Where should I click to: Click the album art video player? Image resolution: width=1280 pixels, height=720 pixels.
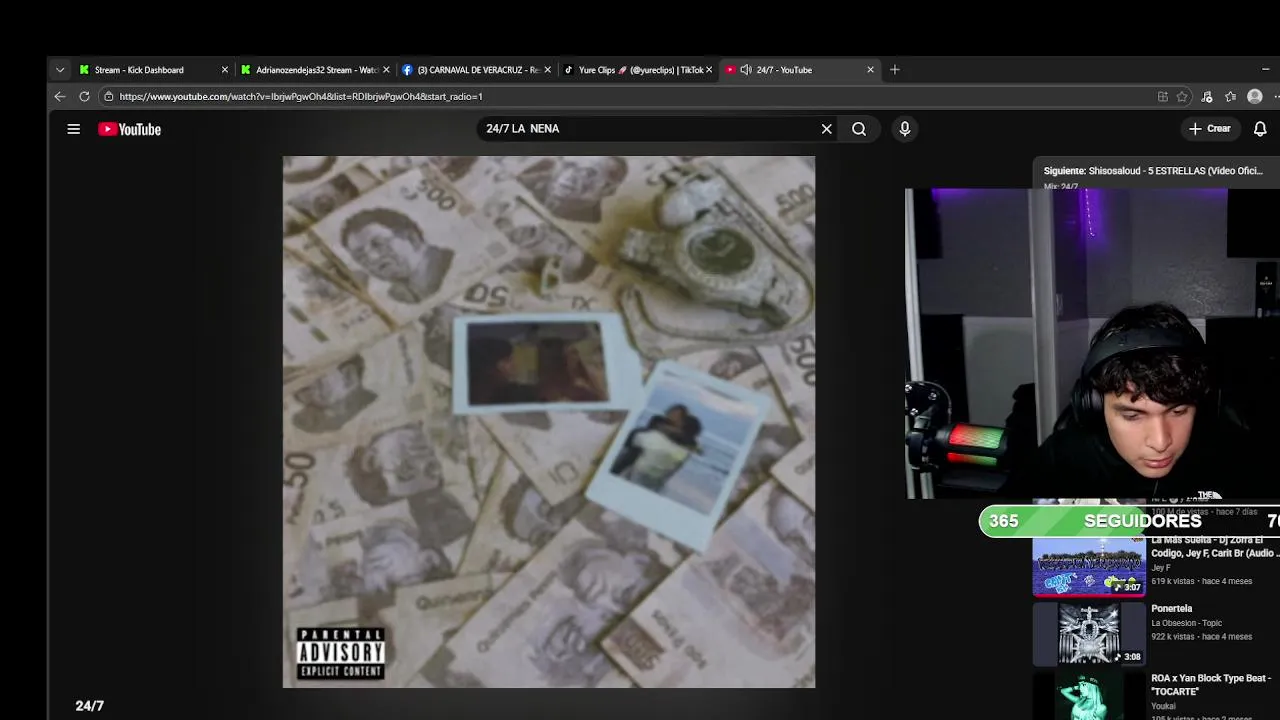tap(549, 422)
